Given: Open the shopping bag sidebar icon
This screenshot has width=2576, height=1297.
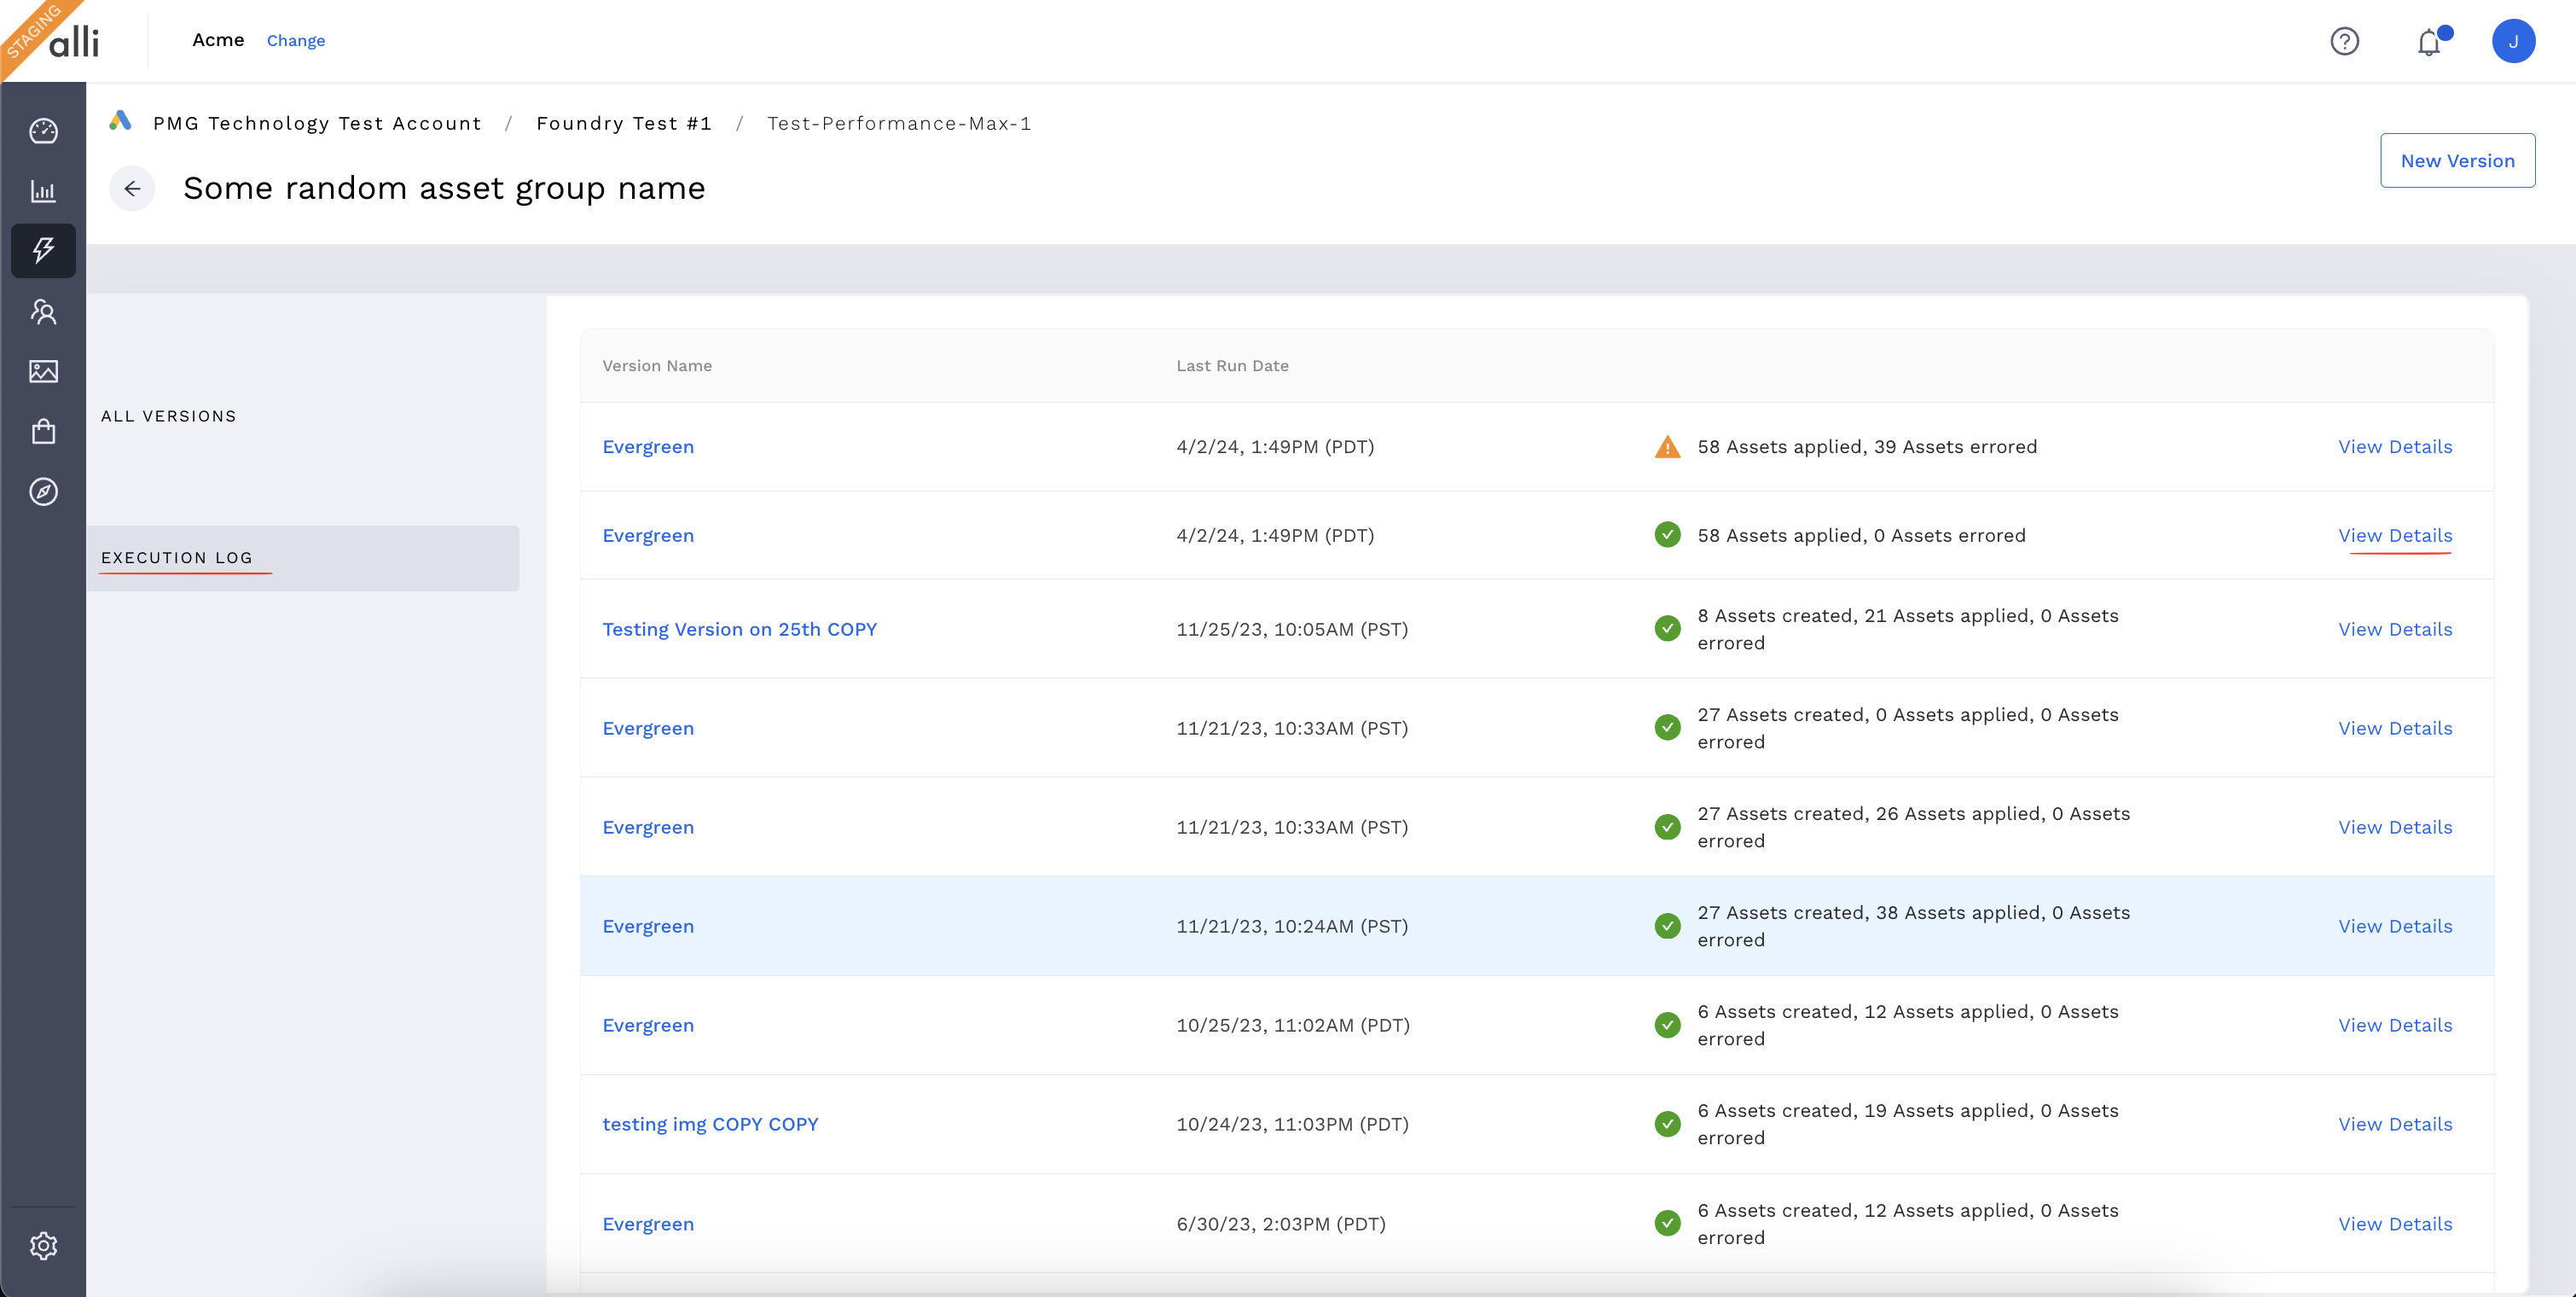Looking at the screenshot, I should (43, 431).
